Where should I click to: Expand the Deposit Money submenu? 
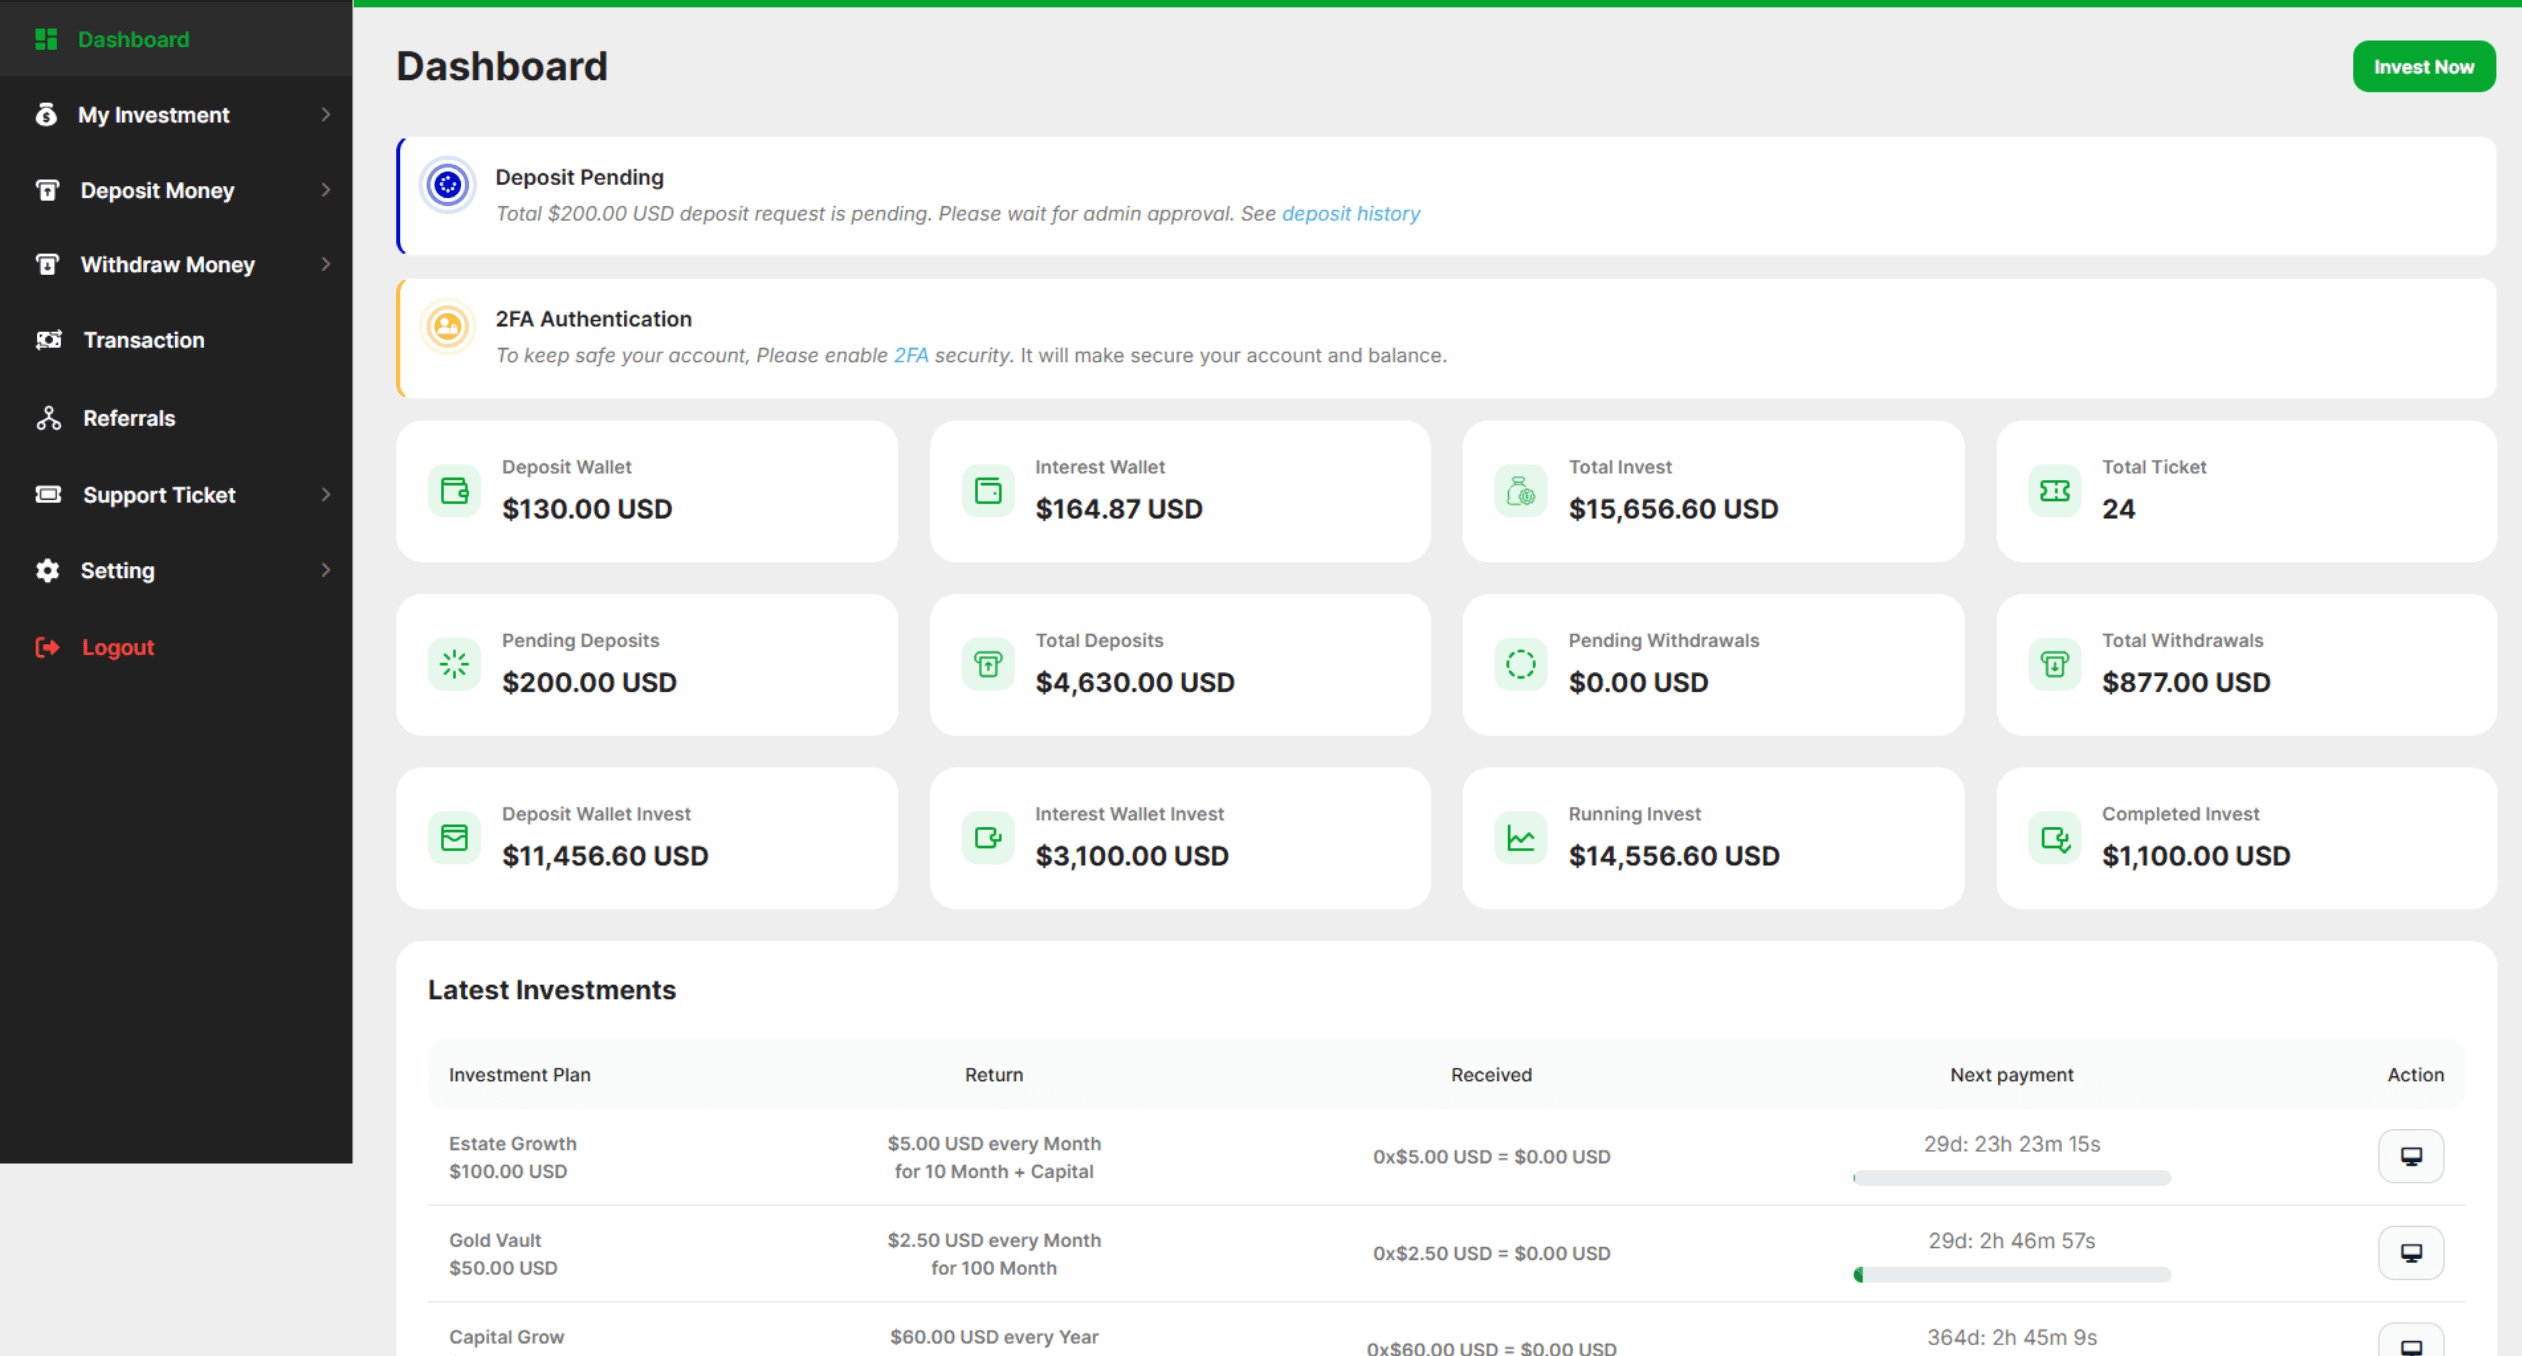[x=325, y=190]
